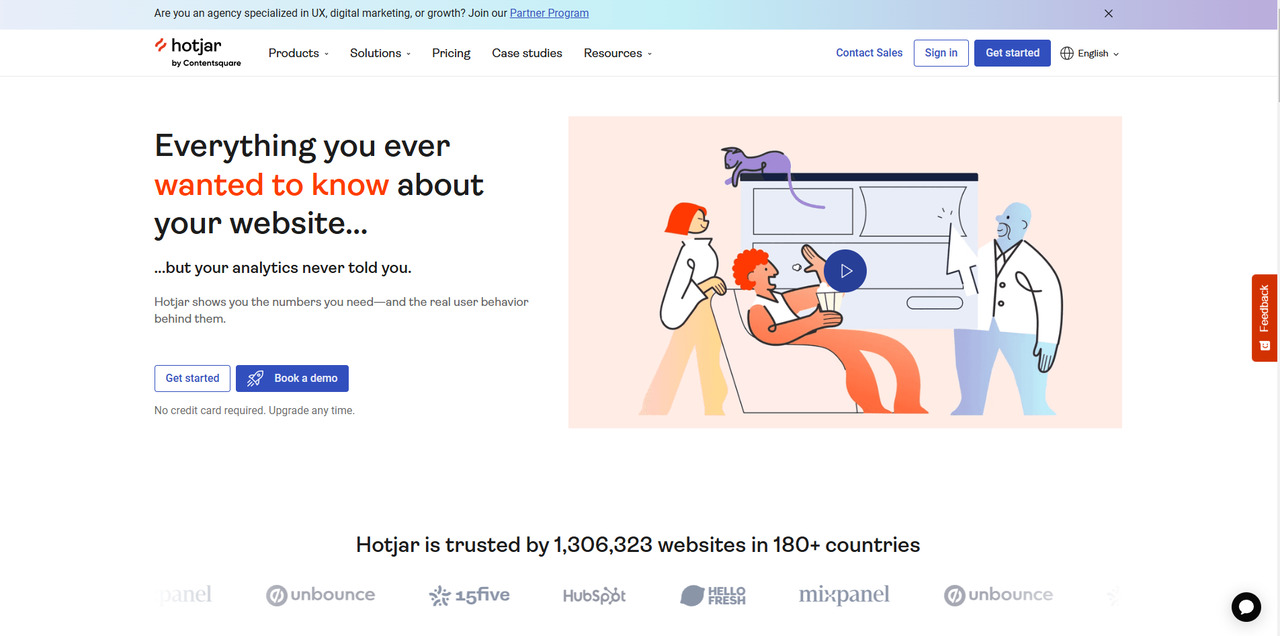Open the chat widget bubble
This screenshot has width=1280, height=636.
point(1246,606)
